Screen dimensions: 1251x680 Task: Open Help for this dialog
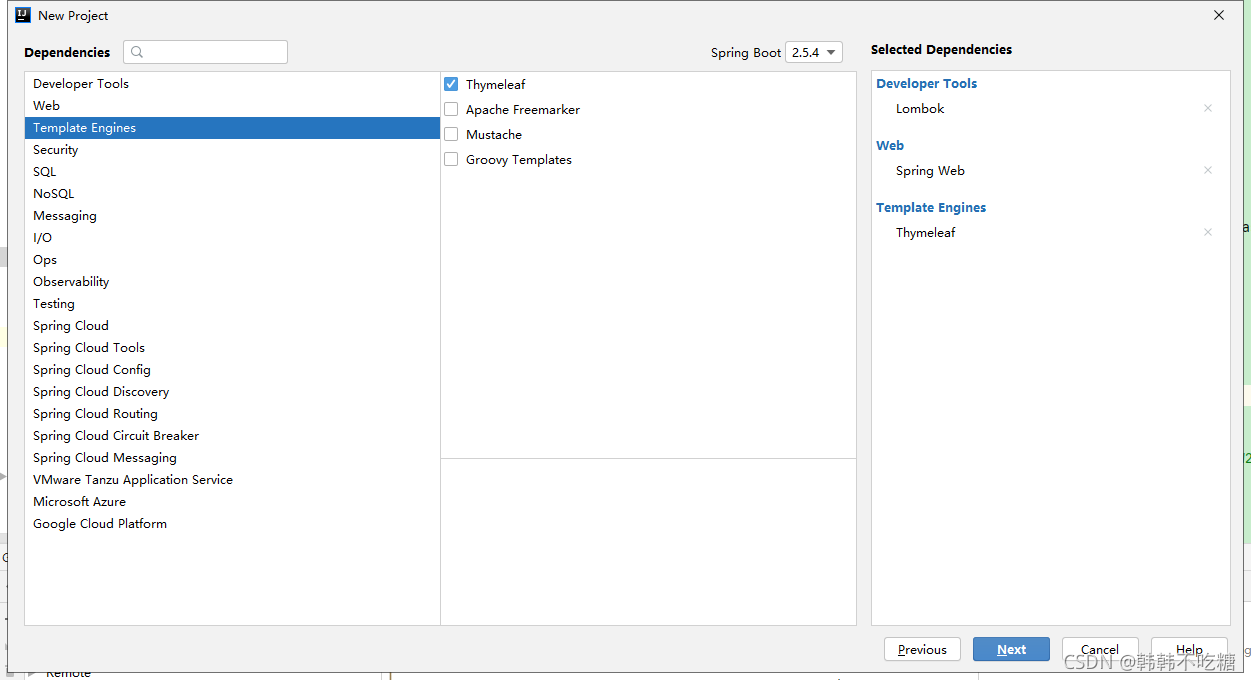coord(1189,649)
